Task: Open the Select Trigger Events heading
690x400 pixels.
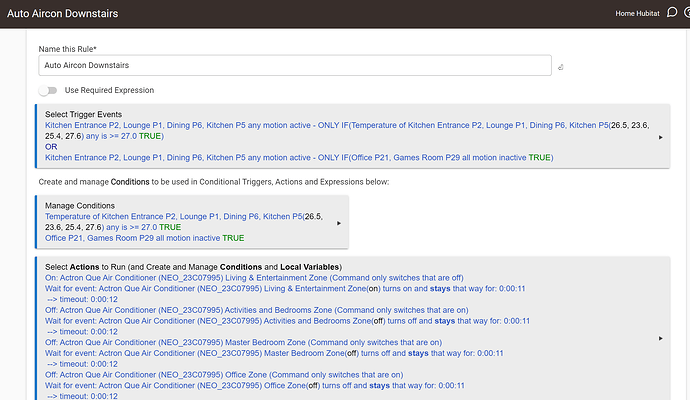Action: coord(84,114)
